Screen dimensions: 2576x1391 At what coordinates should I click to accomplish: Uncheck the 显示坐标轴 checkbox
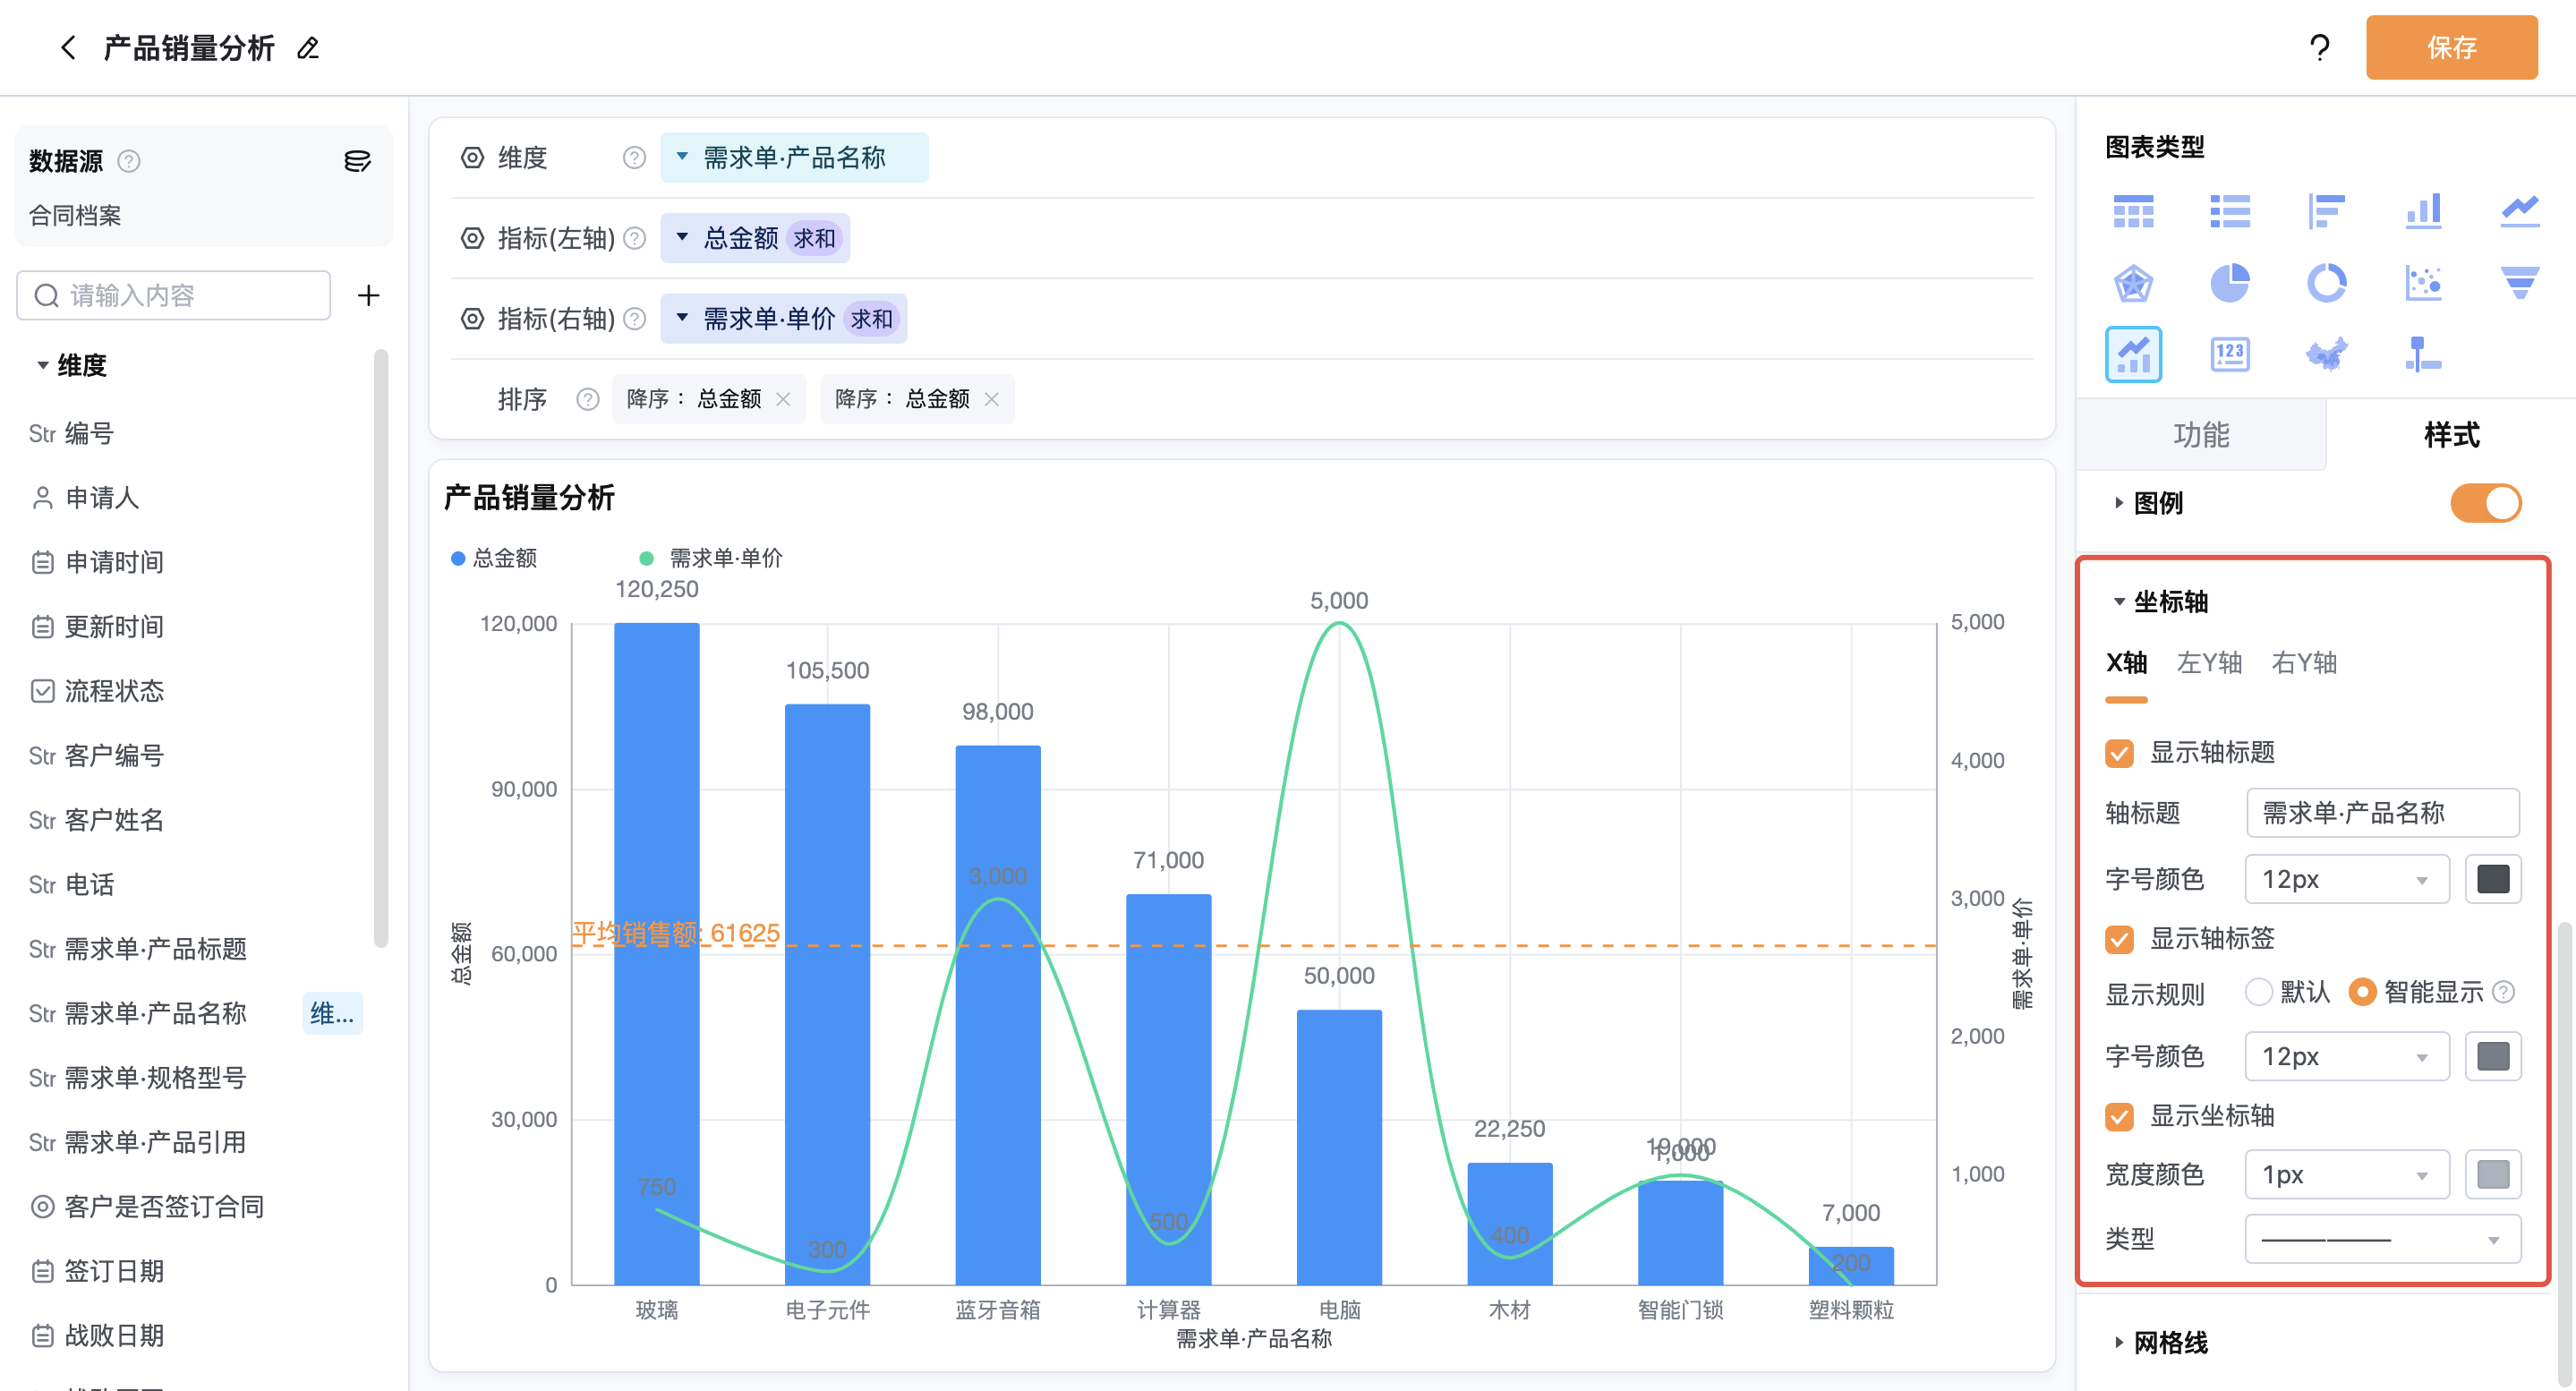pos(2119,1116)
